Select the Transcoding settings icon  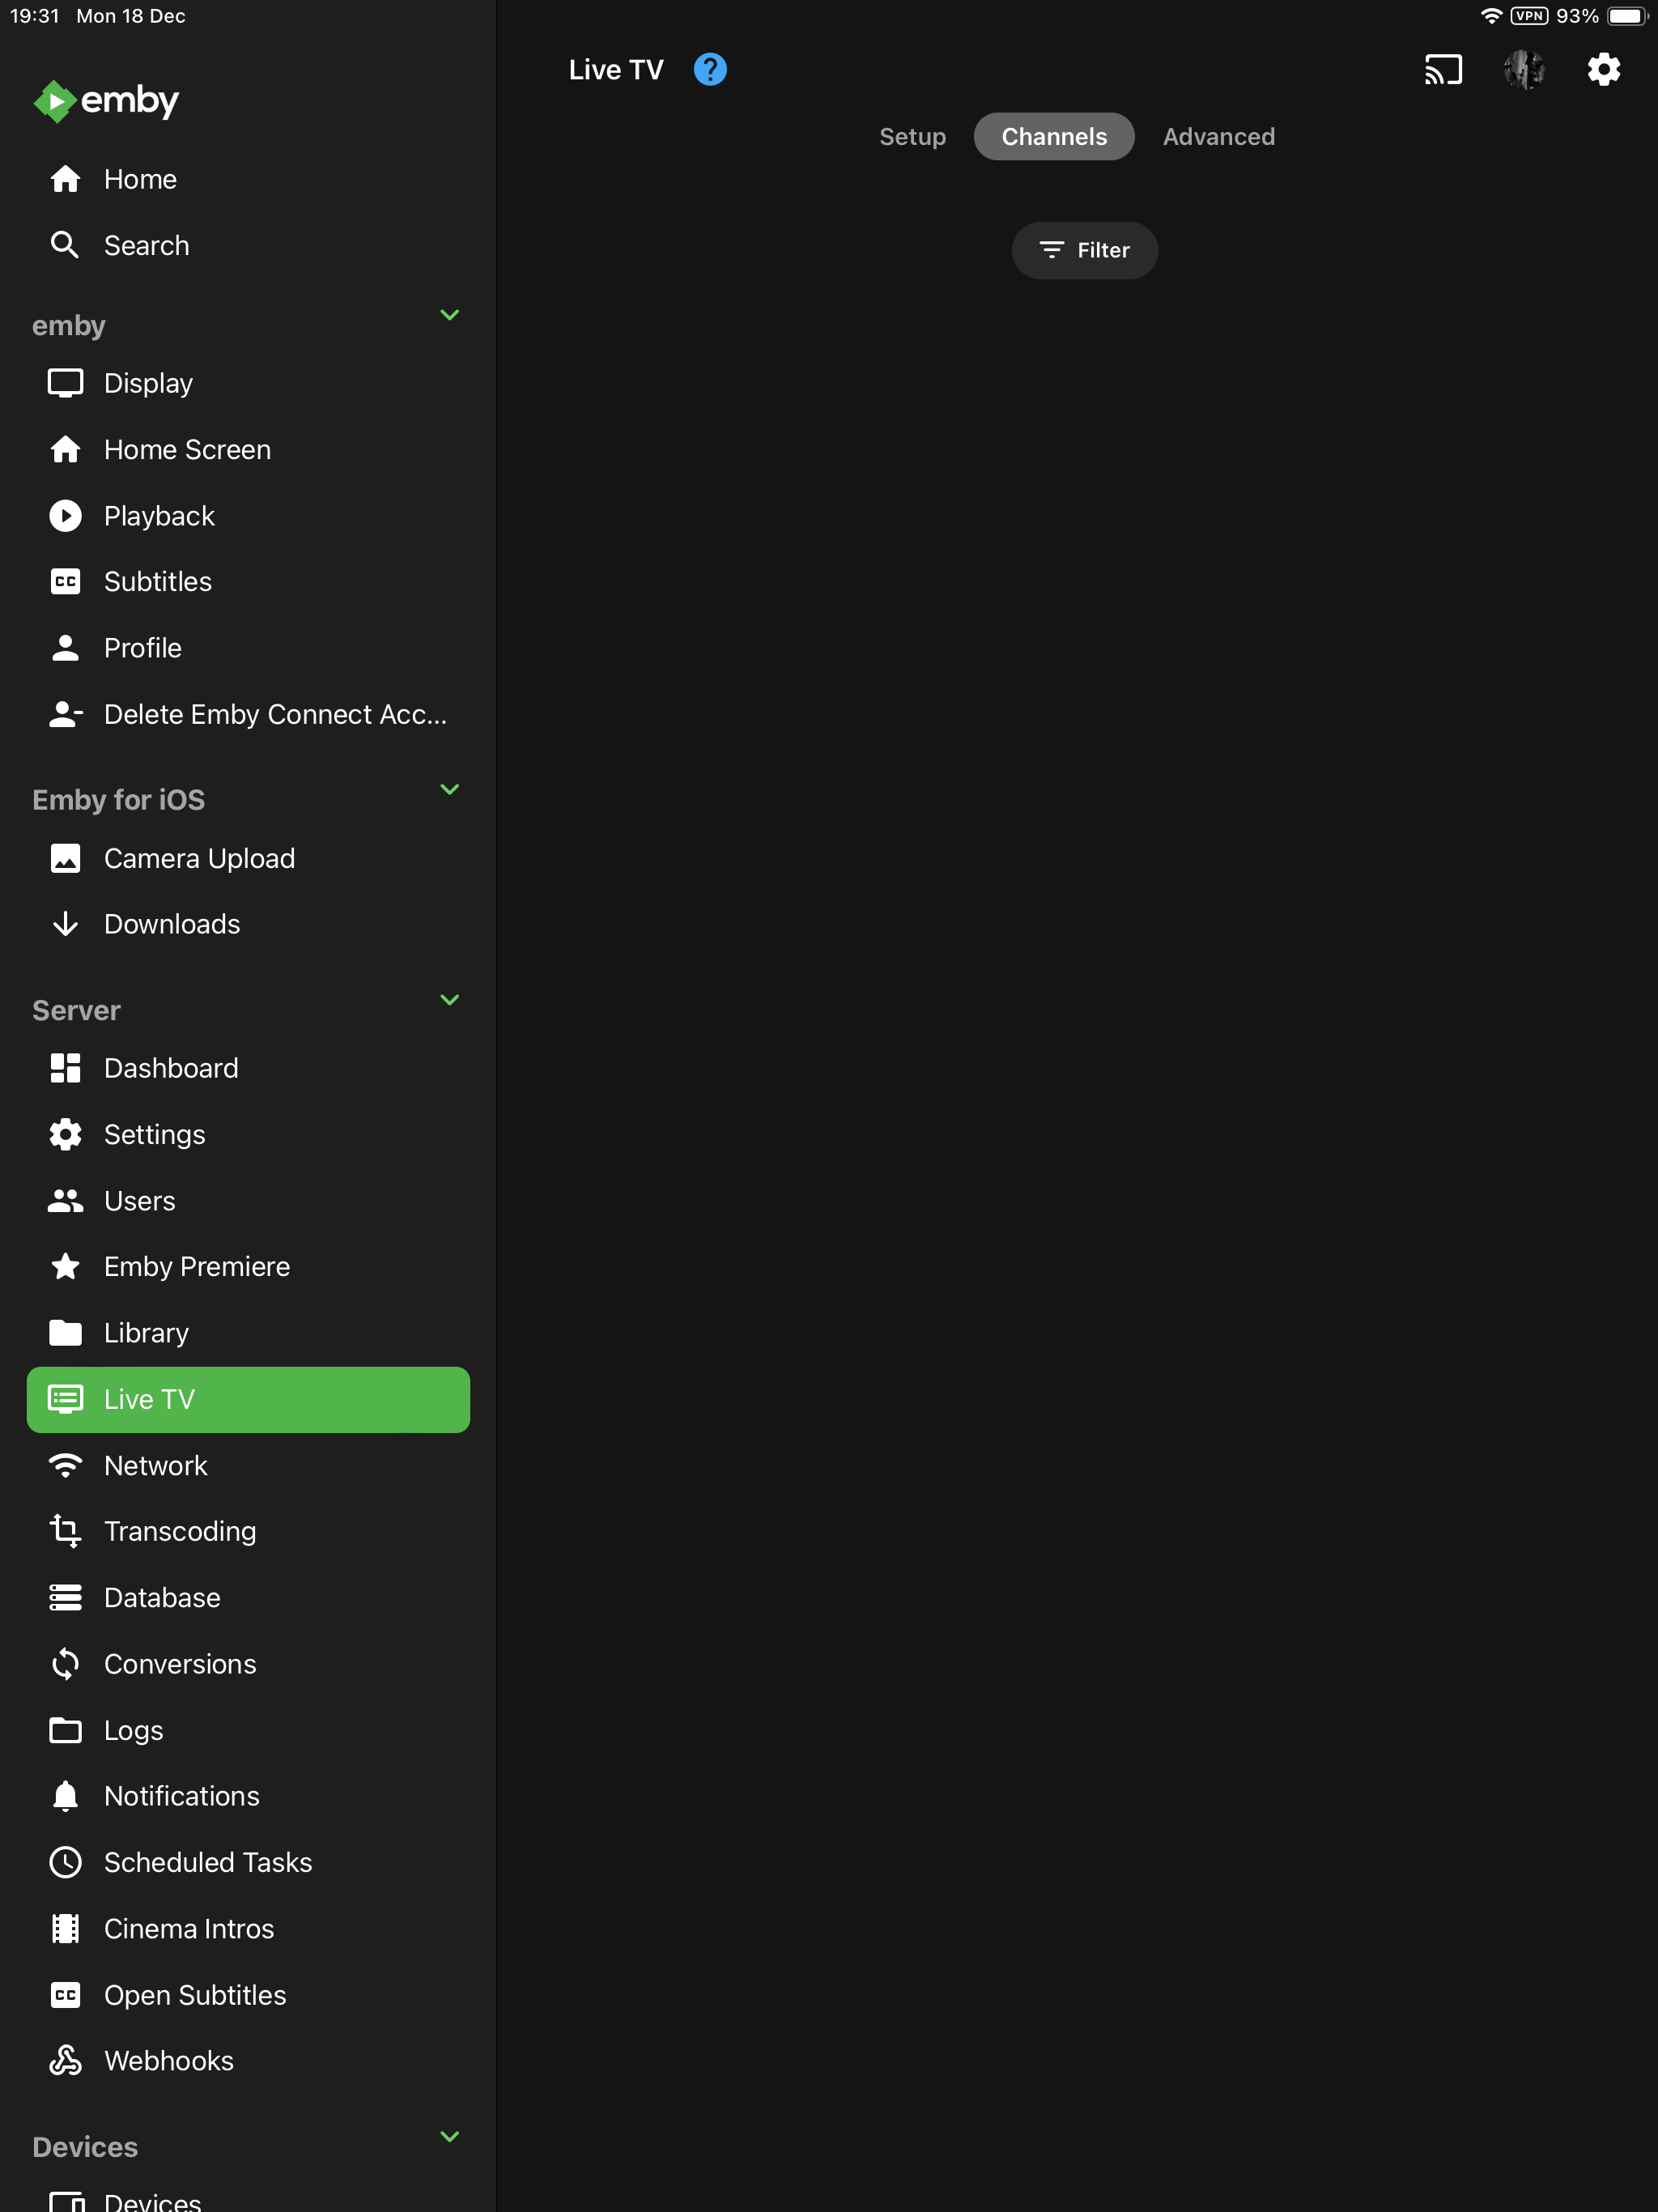click(65, 1531)
